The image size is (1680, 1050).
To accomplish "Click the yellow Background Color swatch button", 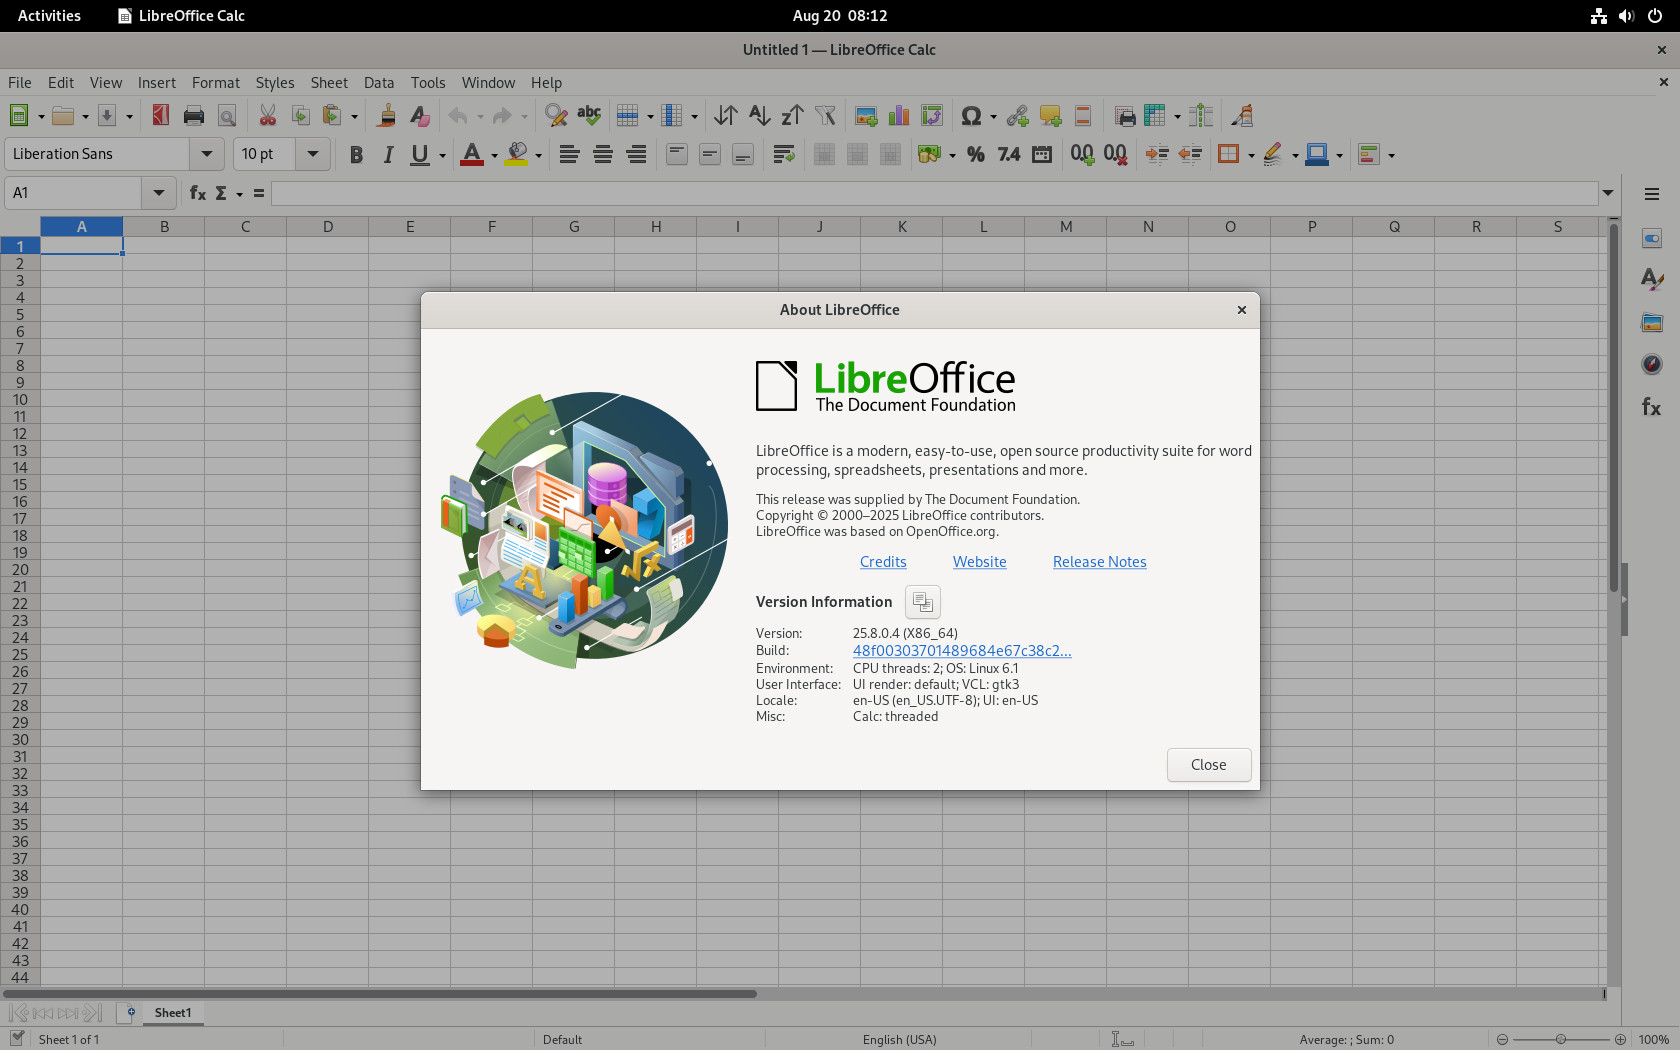I will (516, 154).
